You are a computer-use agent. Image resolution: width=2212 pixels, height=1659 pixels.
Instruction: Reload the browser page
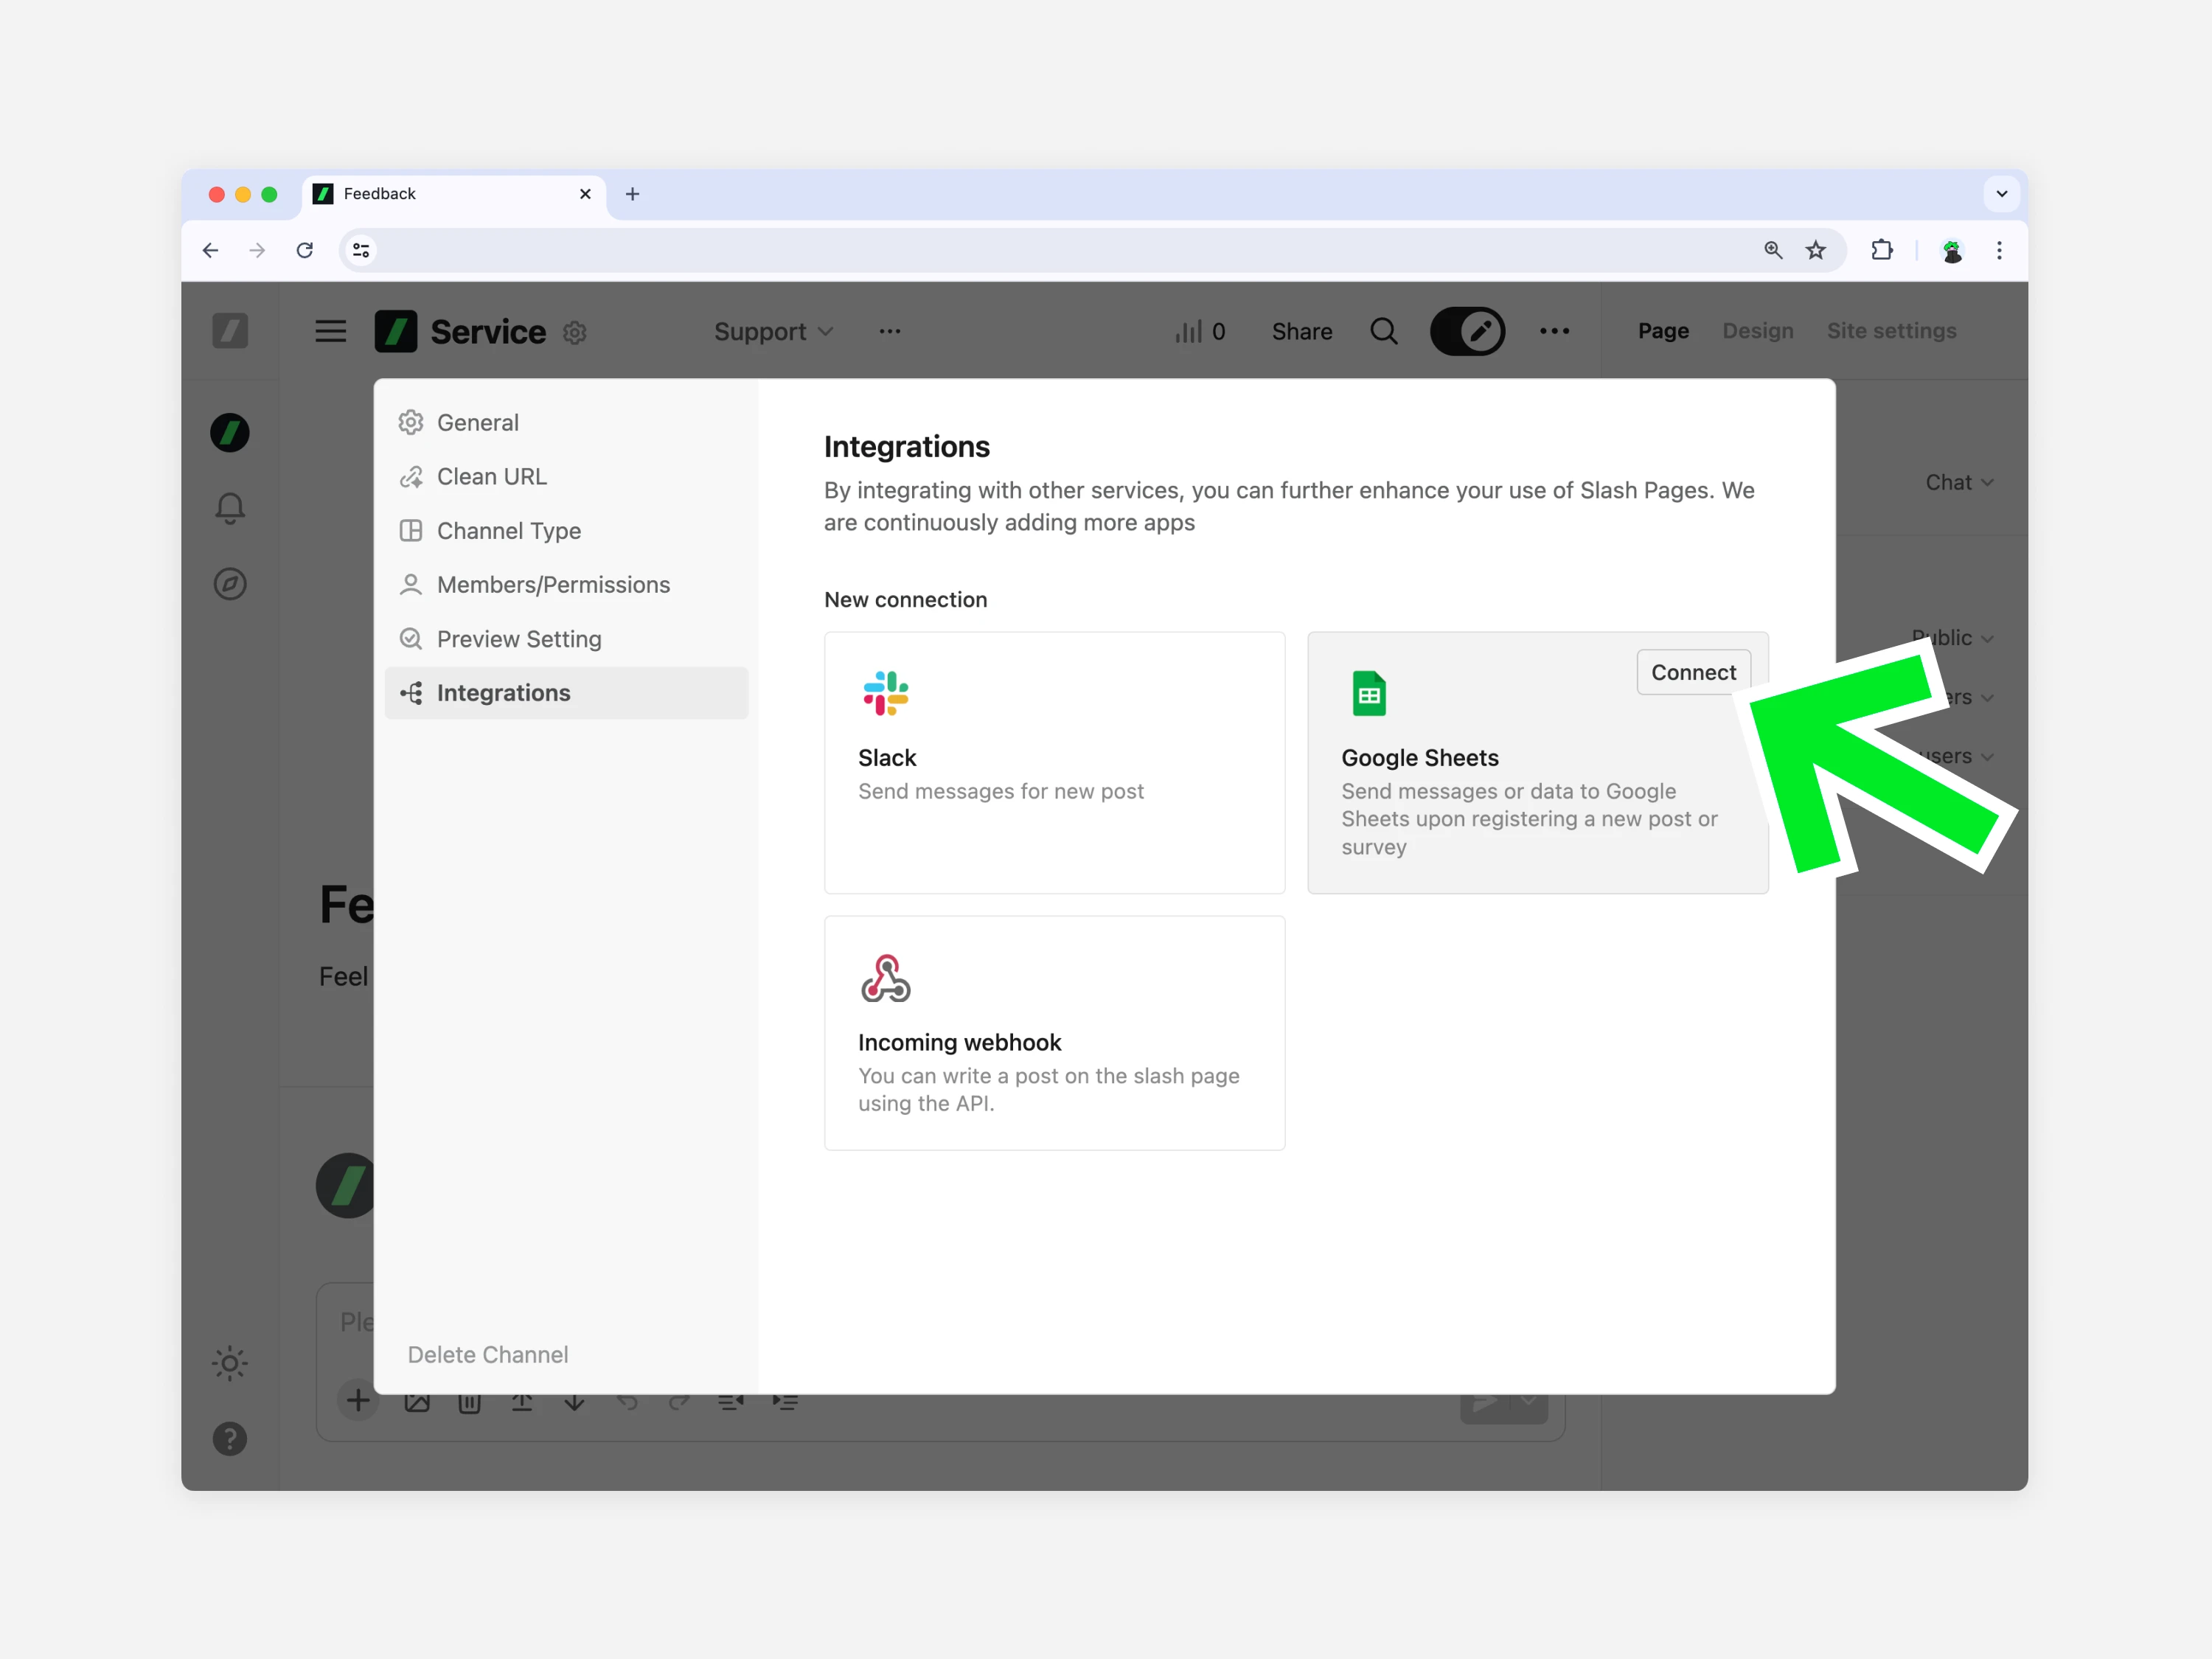[305, 250]
